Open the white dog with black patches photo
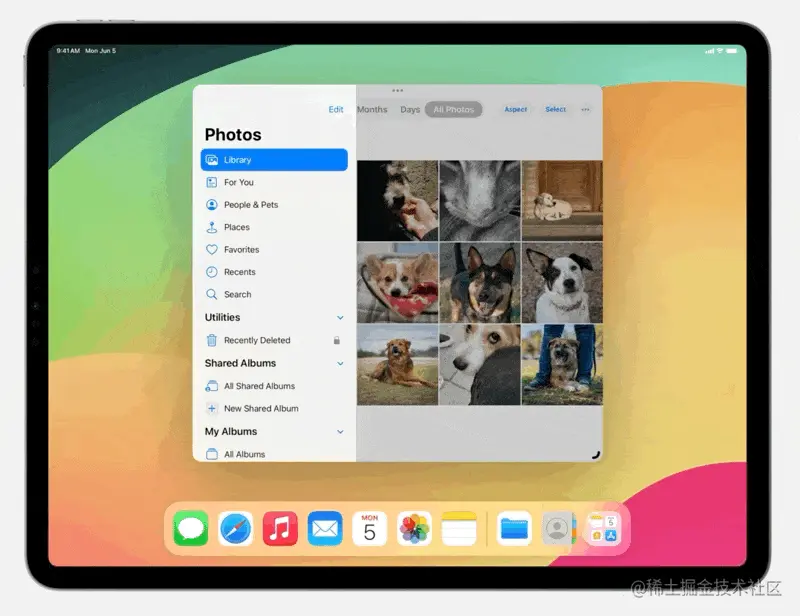This screenshot has width=800, height=616. [x=562, y=283]
